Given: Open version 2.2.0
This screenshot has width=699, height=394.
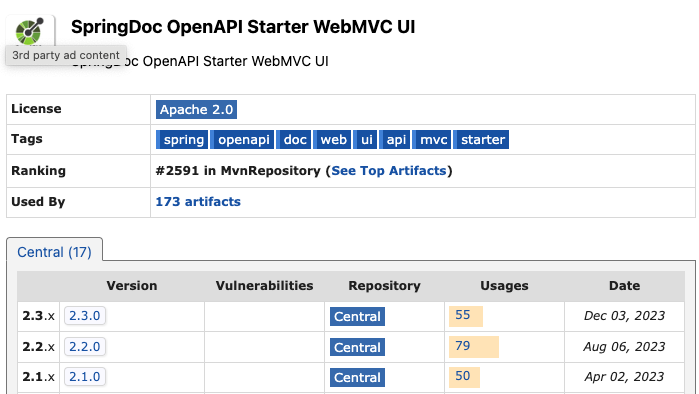Looking at the screenshot, I should [x=85, y=346].
